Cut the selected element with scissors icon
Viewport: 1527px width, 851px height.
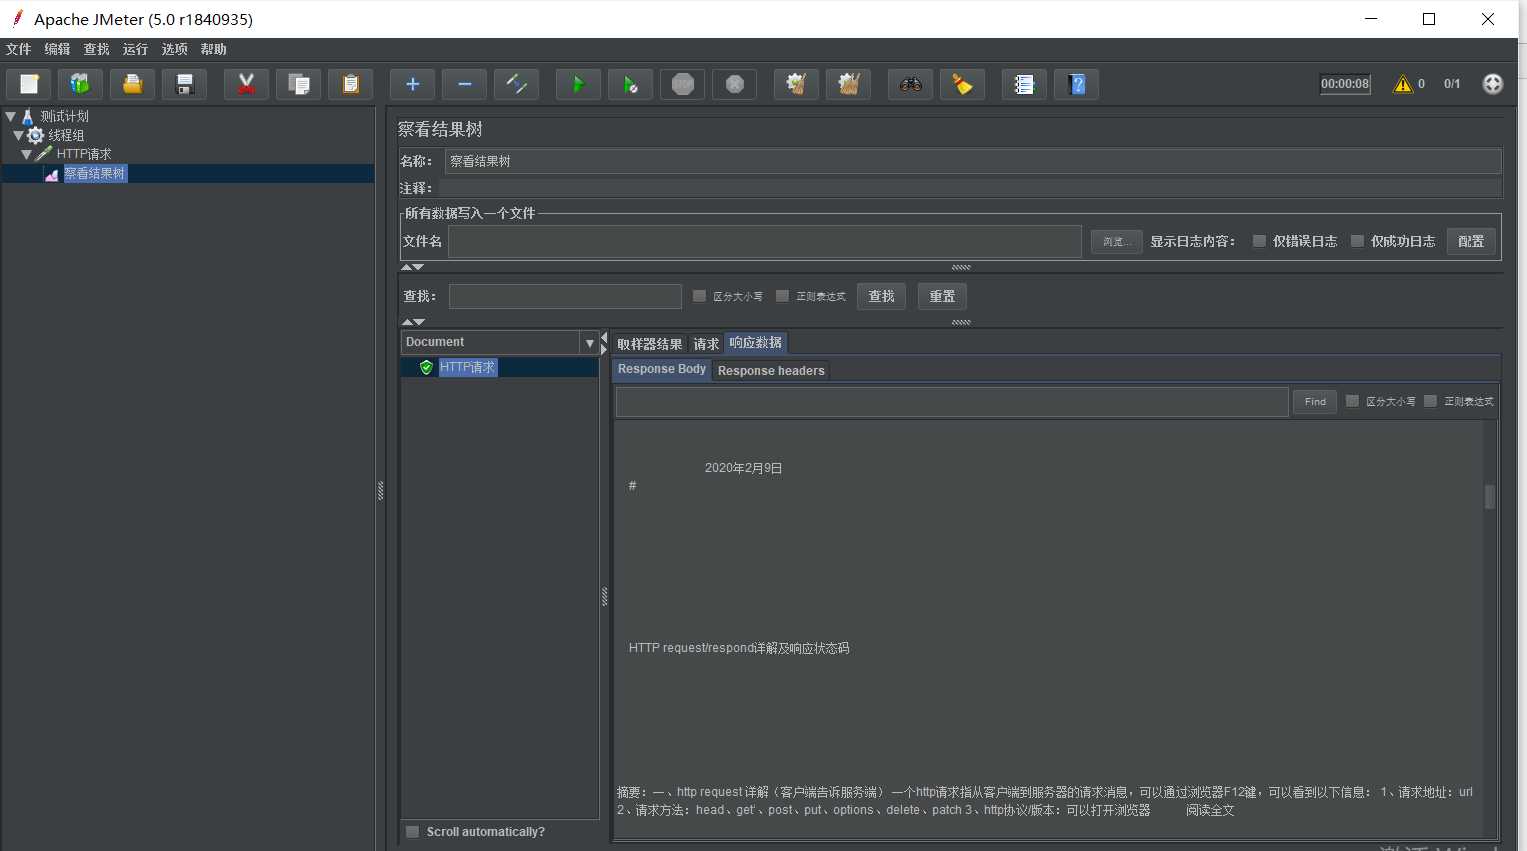tap(246, 85)
